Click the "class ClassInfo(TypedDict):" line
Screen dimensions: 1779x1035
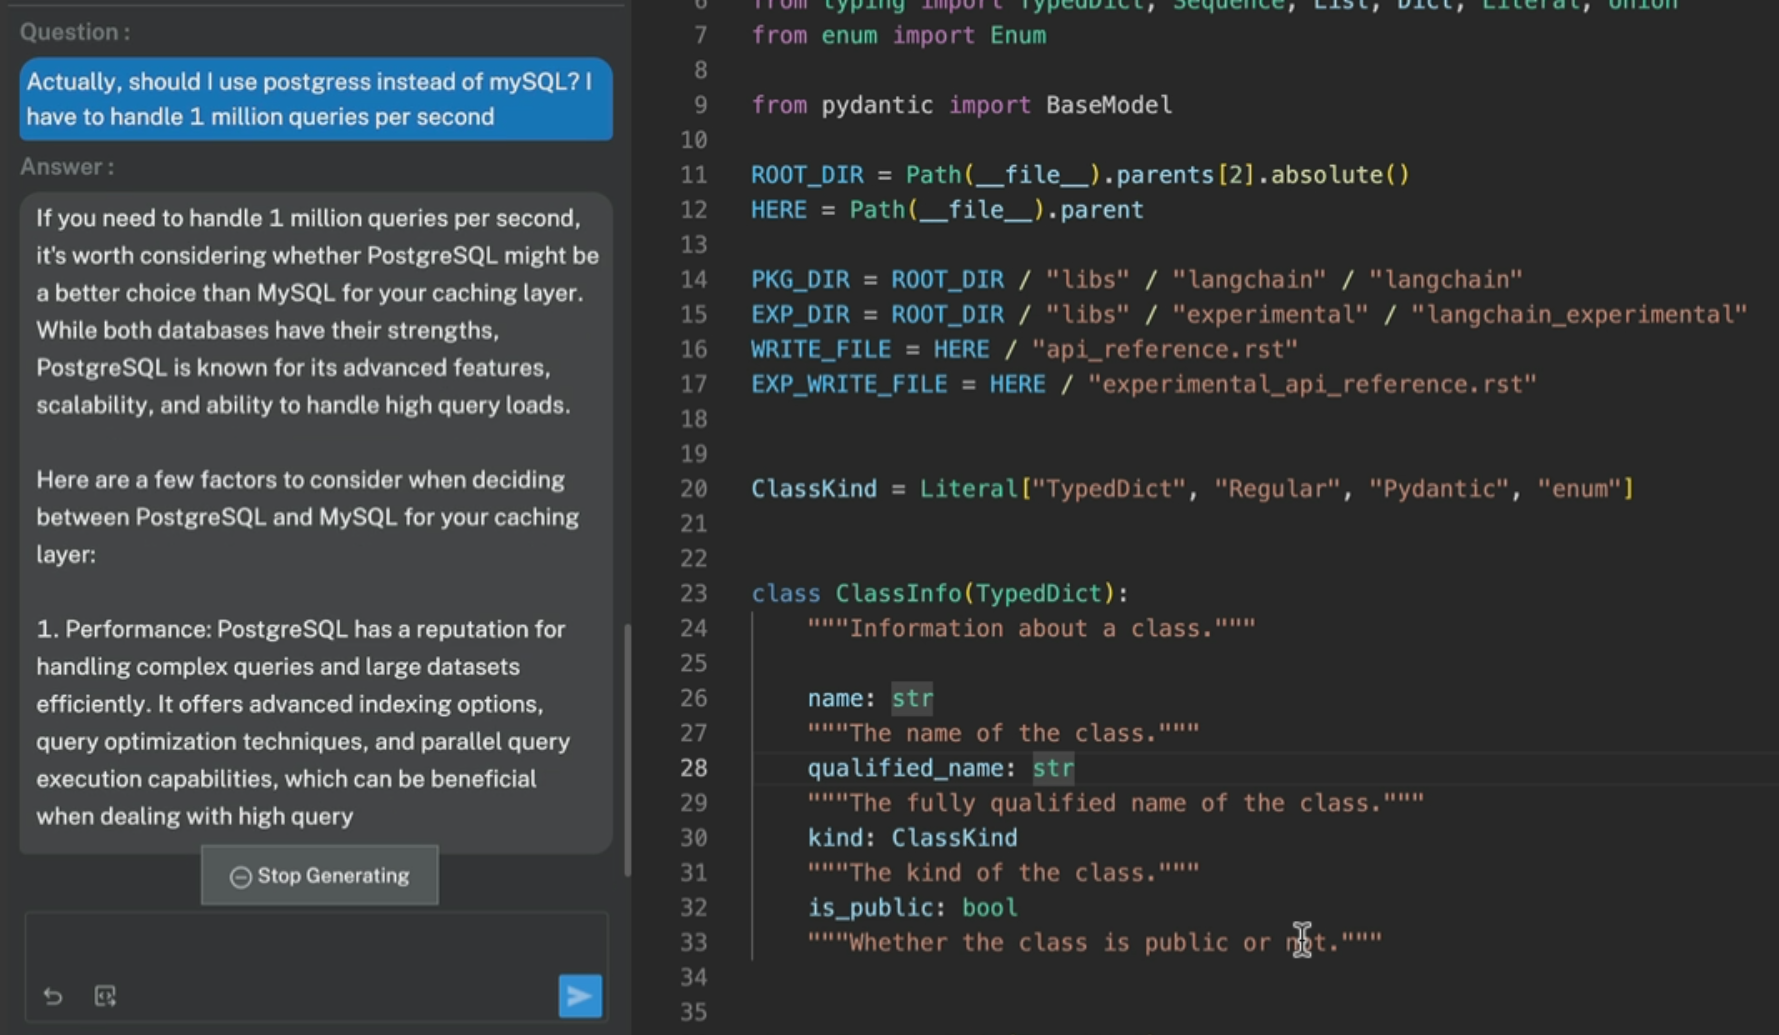940,594
